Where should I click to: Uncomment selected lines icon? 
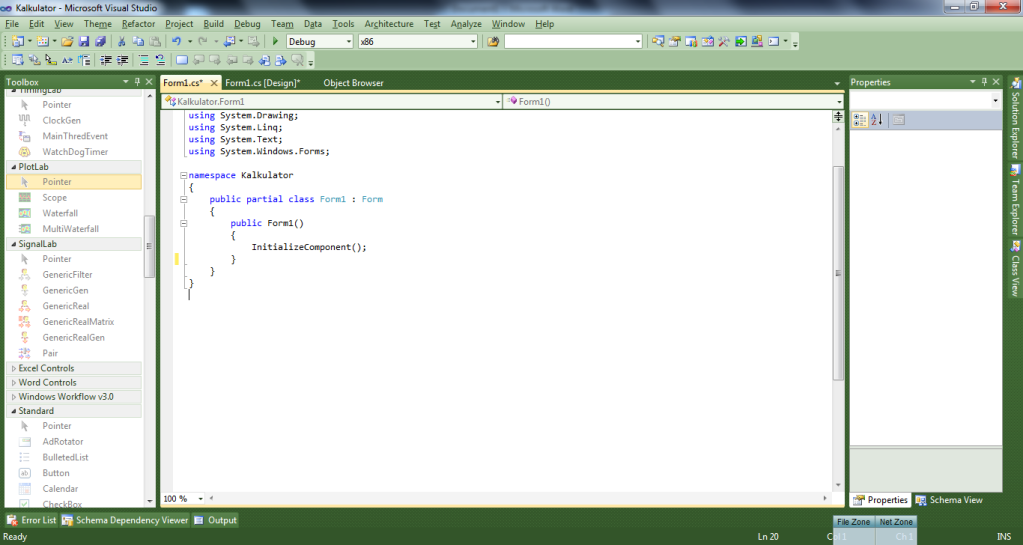[160, 60]
